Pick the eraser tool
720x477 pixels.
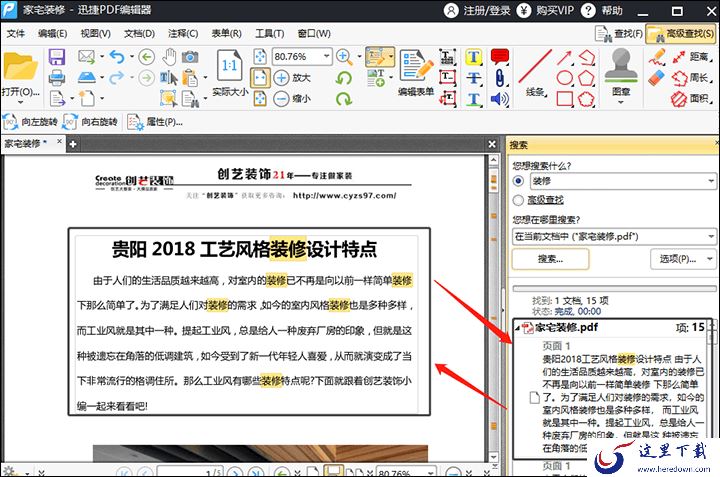[657, 78]
